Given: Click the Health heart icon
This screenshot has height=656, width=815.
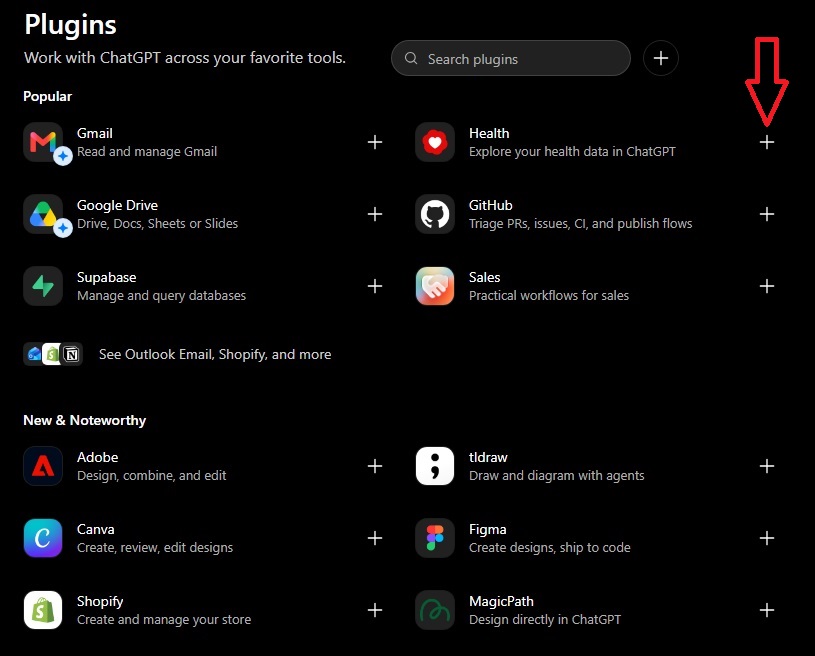Looking at the screenshot, I should (435, 142).
